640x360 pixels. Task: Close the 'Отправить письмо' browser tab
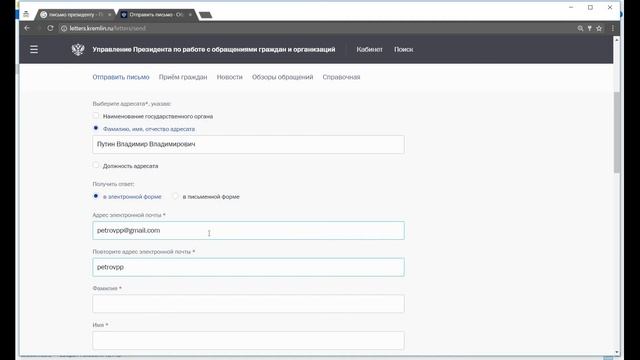coord(190,15)
